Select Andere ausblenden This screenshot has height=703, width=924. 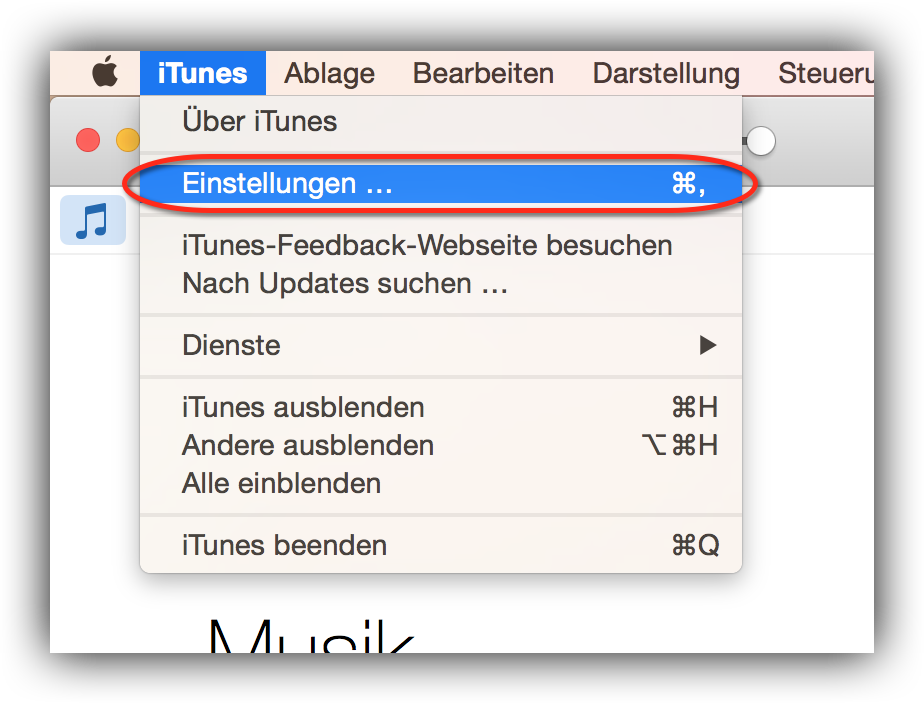tap(441, 445)
